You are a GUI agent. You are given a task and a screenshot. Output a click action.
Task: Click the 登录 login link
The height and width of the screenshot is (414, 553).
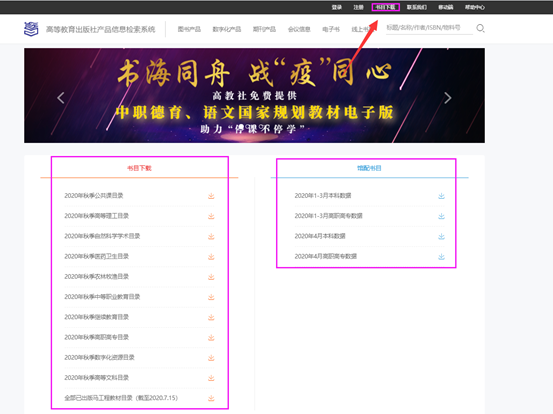click(x=336, y=7)
